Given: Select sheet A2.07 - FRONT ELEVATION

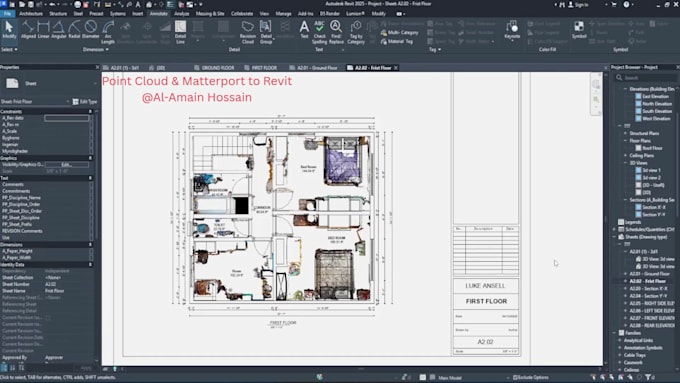Looking at the screenshot, I should pyautogui.click(x=652, y=318).
